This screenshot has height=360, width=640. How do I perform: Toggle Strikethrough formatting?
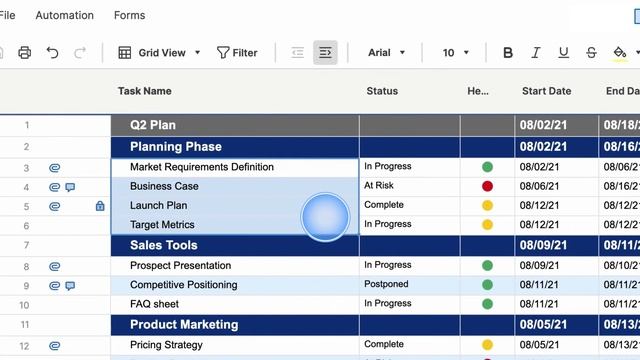(591, 53)
